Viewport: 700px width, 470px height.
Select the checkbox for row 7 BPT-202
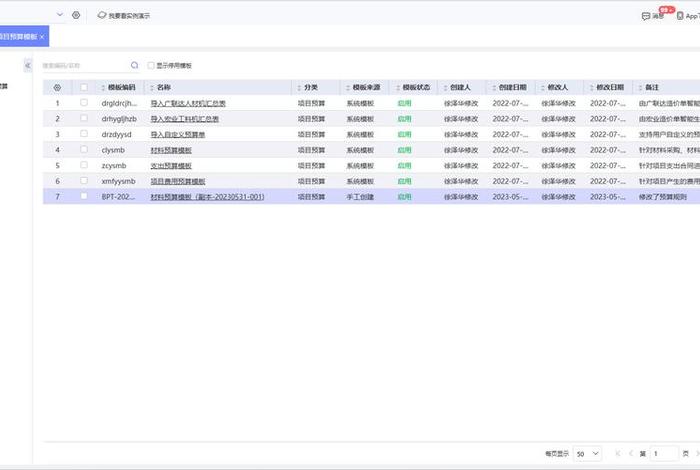click(84, 197)
